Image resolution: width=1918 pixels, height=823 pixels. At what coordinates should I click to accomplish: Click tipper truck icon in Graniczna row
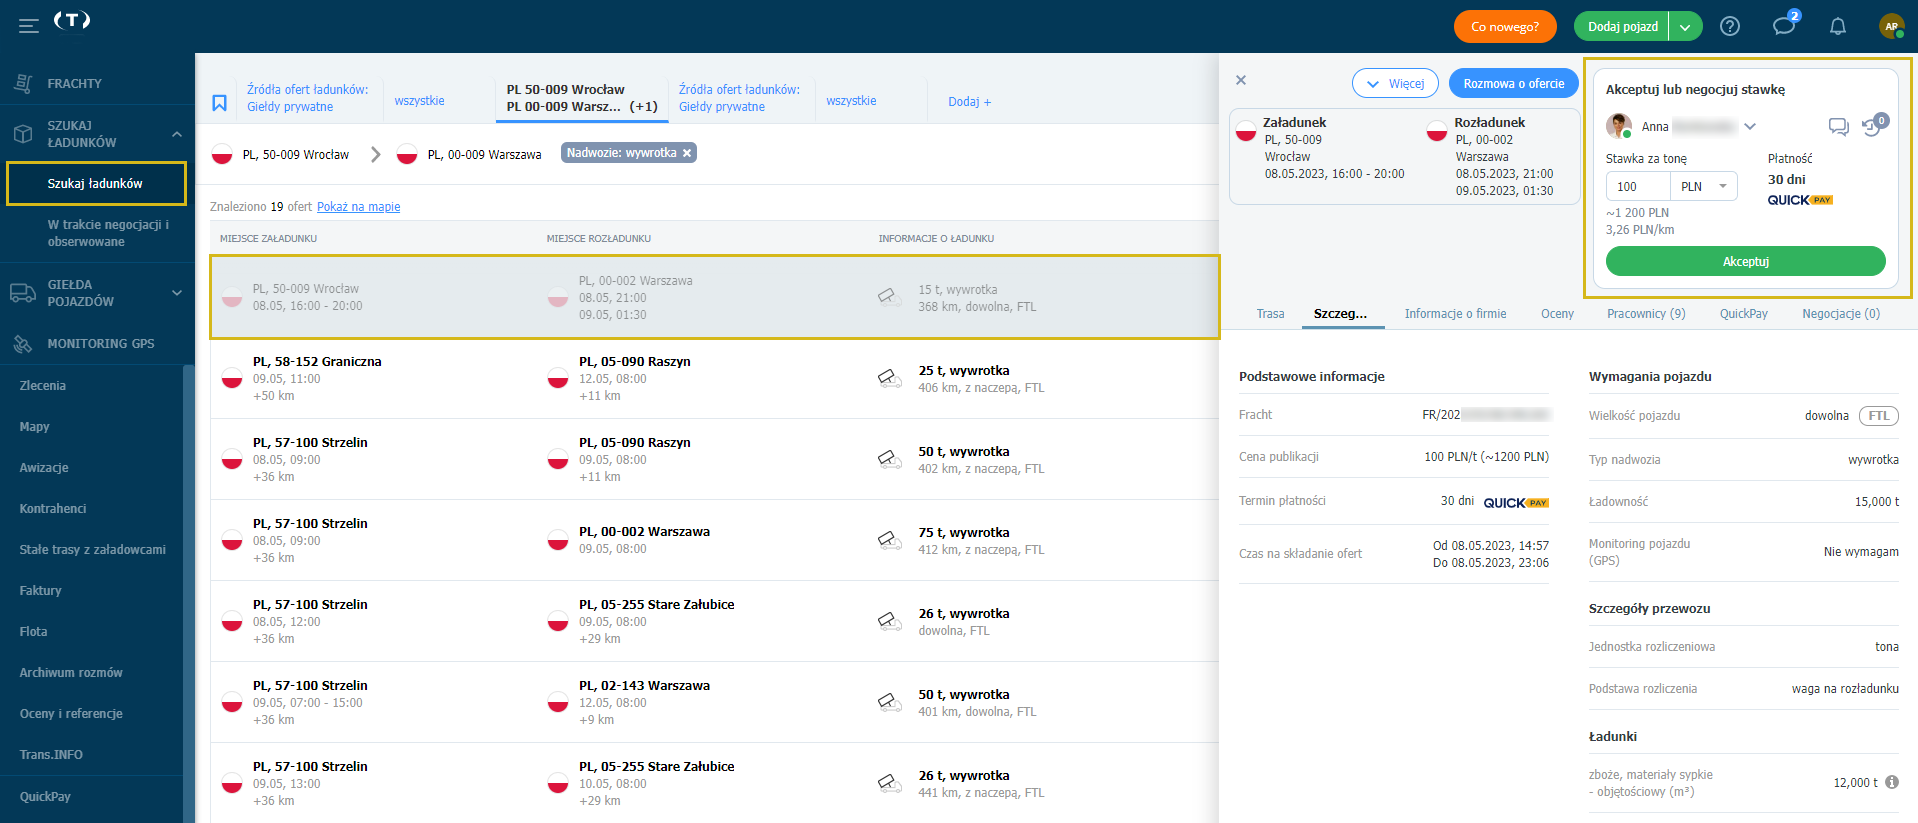890,379
